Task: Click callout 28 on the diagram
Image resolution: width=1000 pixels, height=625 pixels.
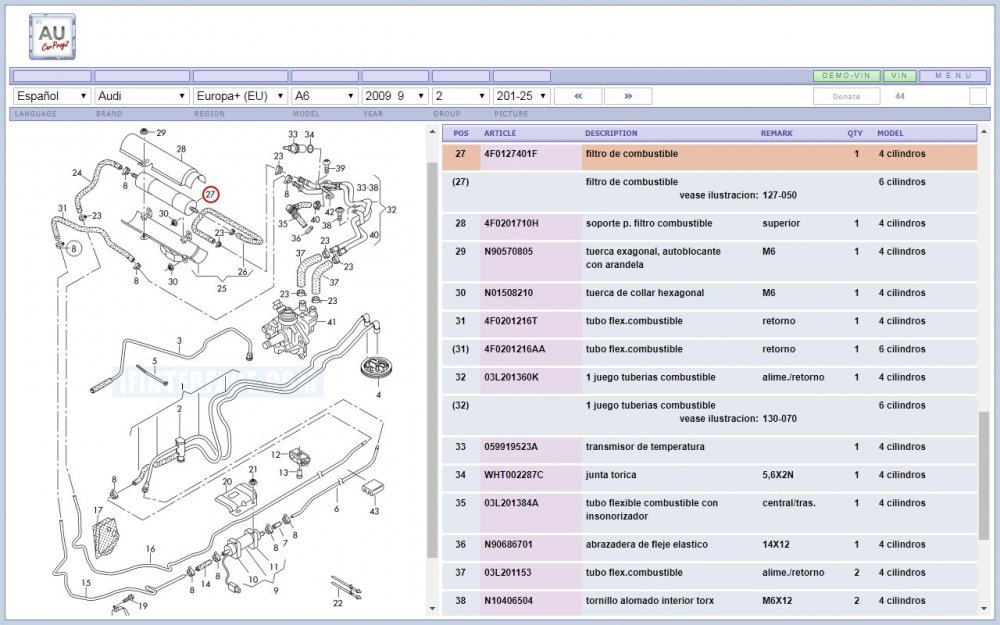Action: pyautogui.click(x=181, y=149)
